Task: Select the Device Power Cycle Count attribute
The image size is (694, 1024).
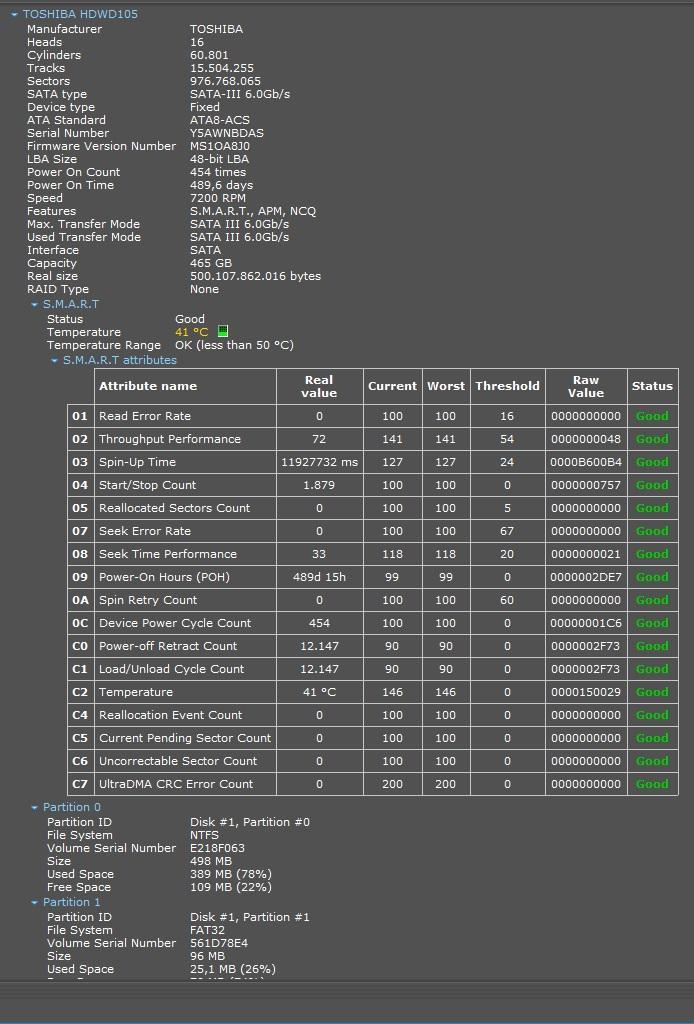Action: (175, 623)
